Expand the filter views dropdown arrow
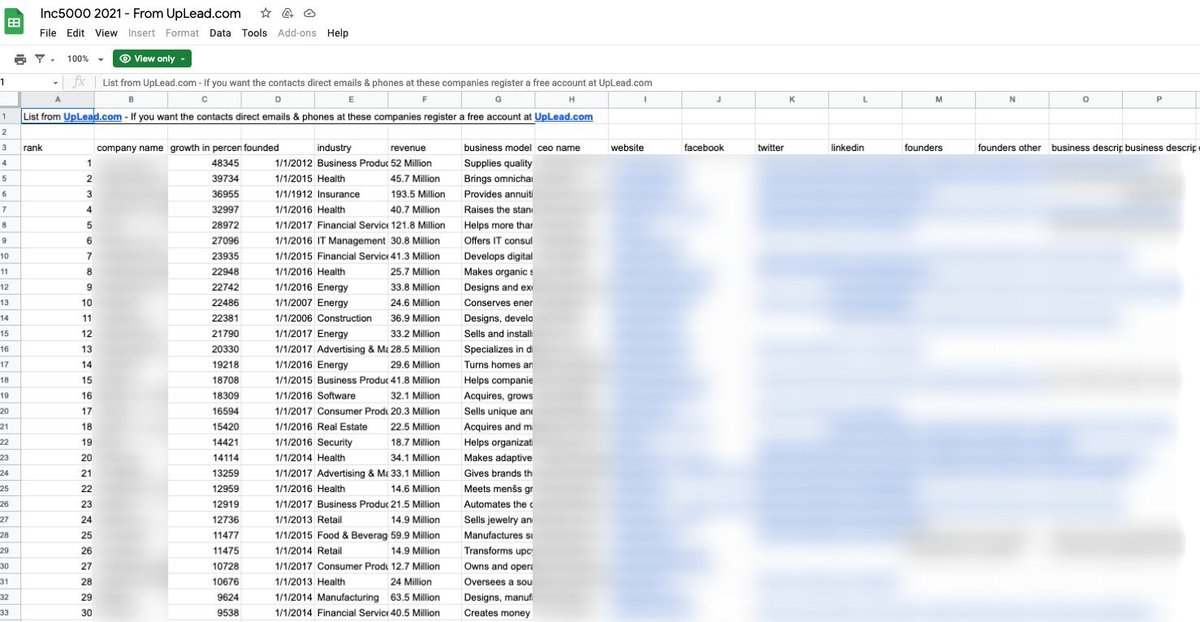The width and height of the screenshot is (1200, 622). tap(52, 60)
